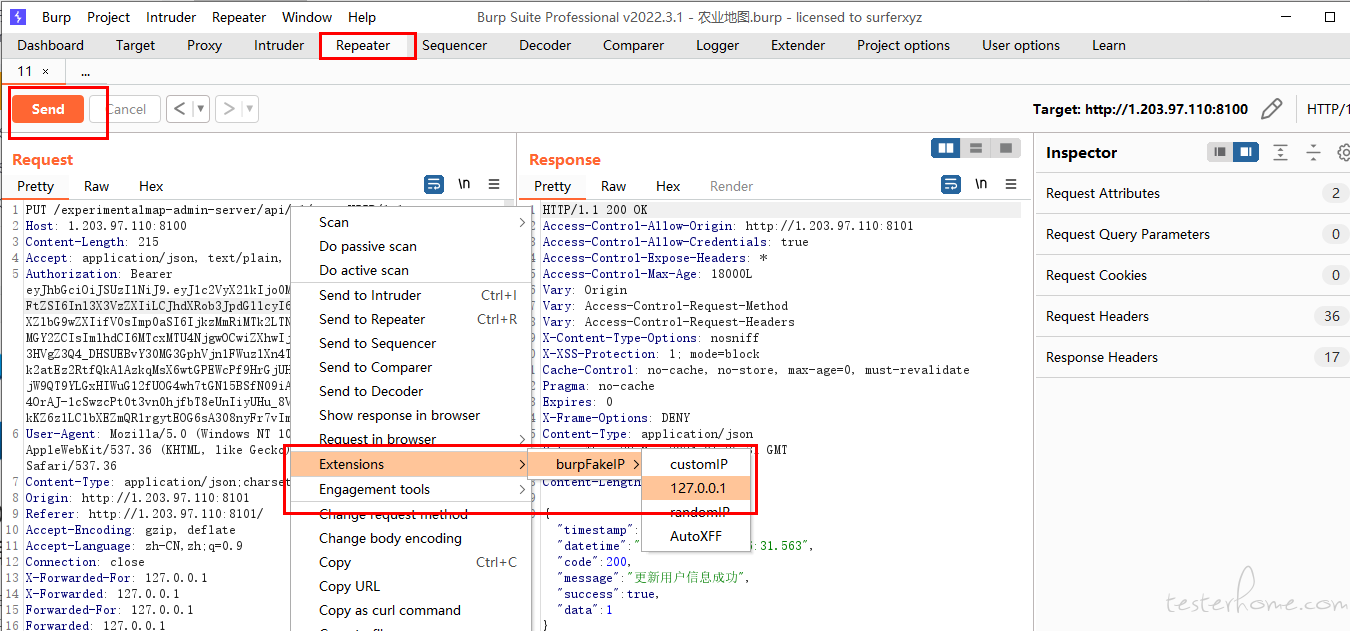Open history dropdown beside back arrow

(200, 109)
